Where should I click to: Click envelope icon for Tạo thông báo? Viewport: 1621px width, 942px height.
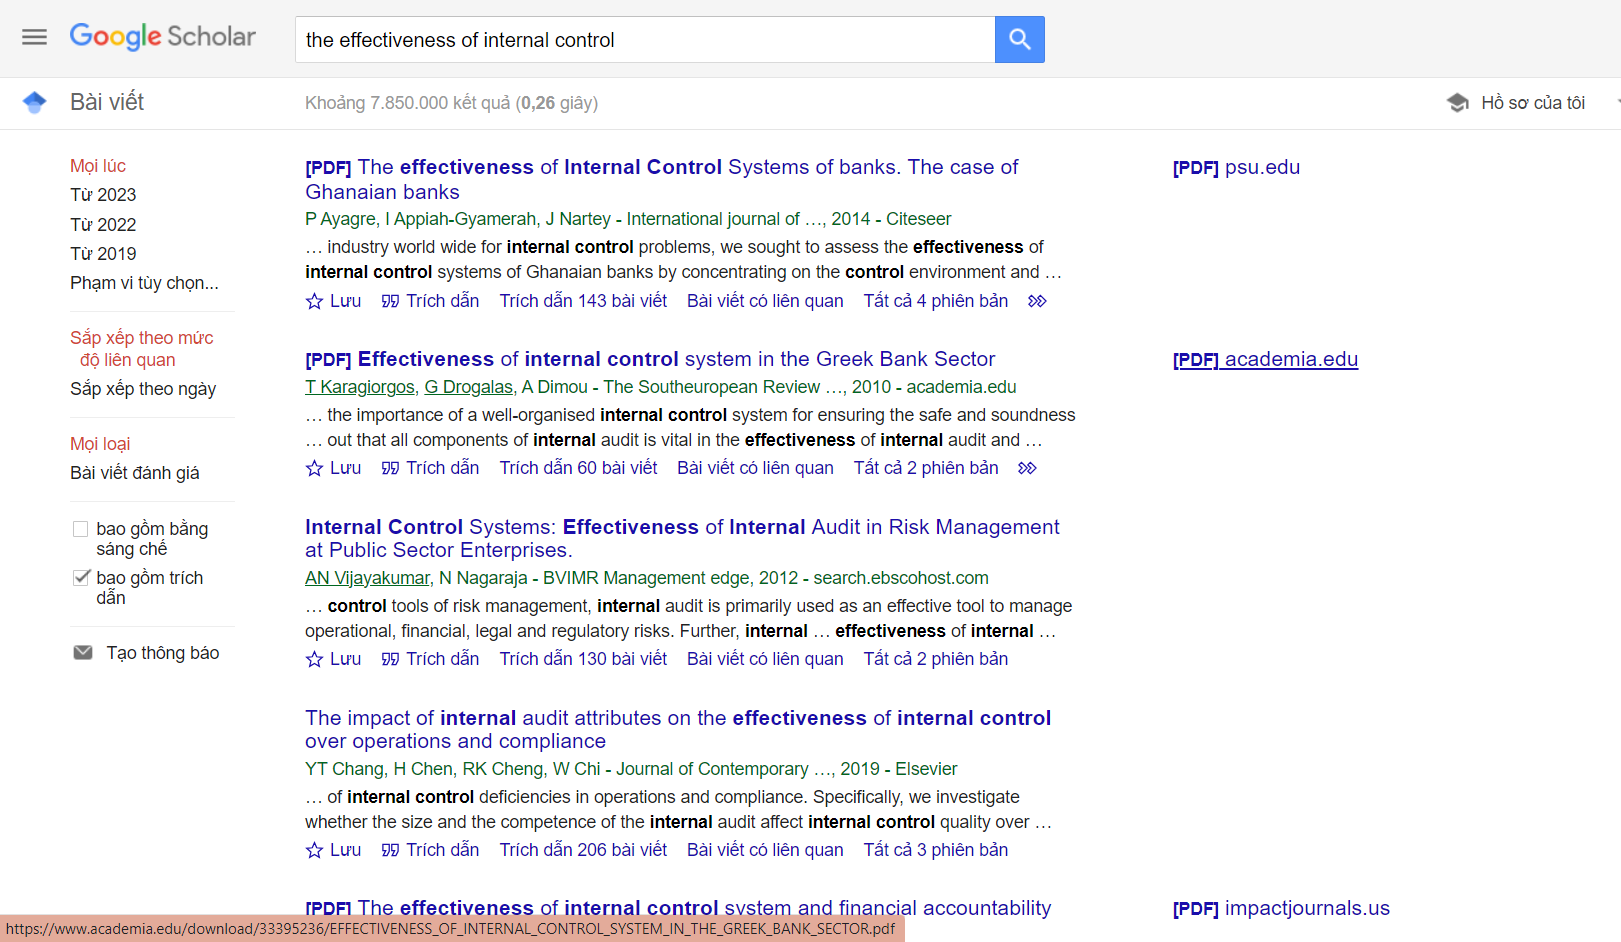[x=83, y=653]
